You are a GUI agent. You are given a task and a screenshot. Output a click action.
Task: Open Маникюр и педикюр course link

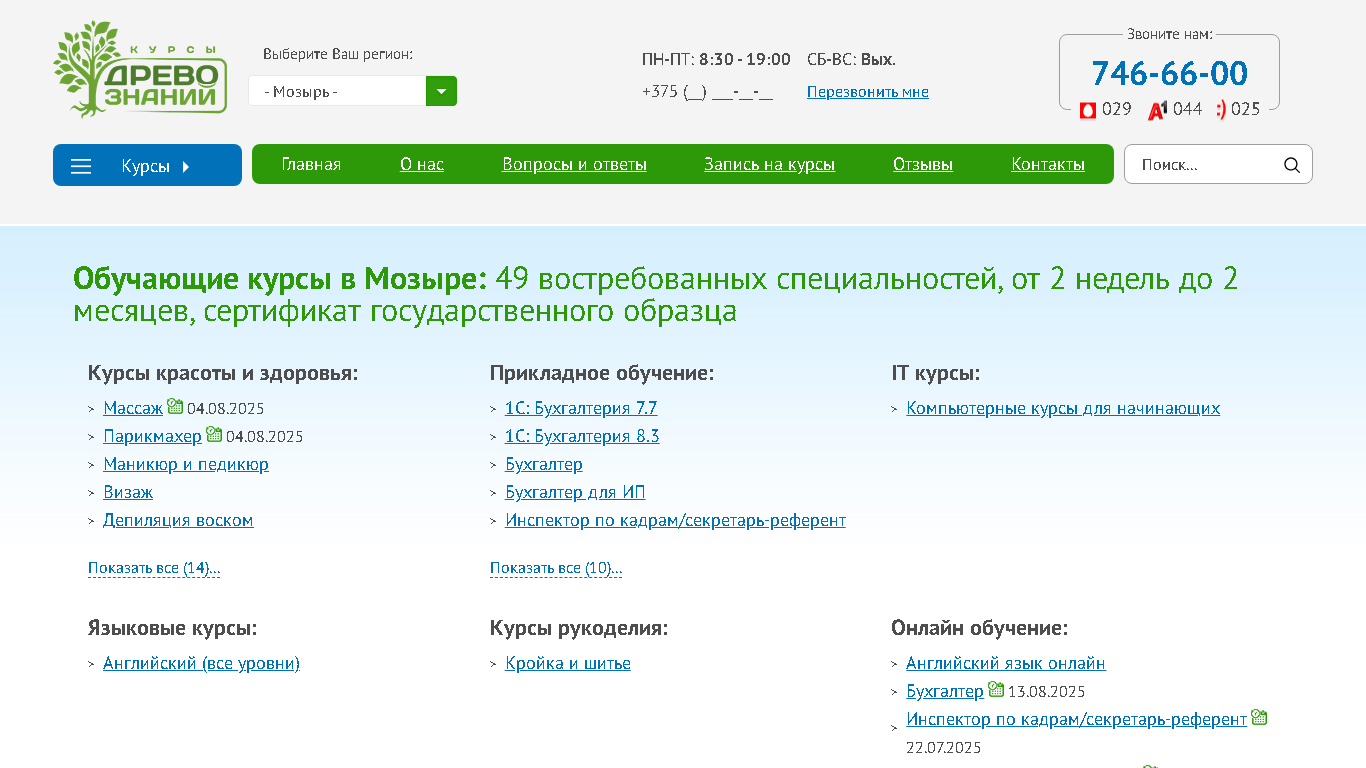click(x=186, y=464)
